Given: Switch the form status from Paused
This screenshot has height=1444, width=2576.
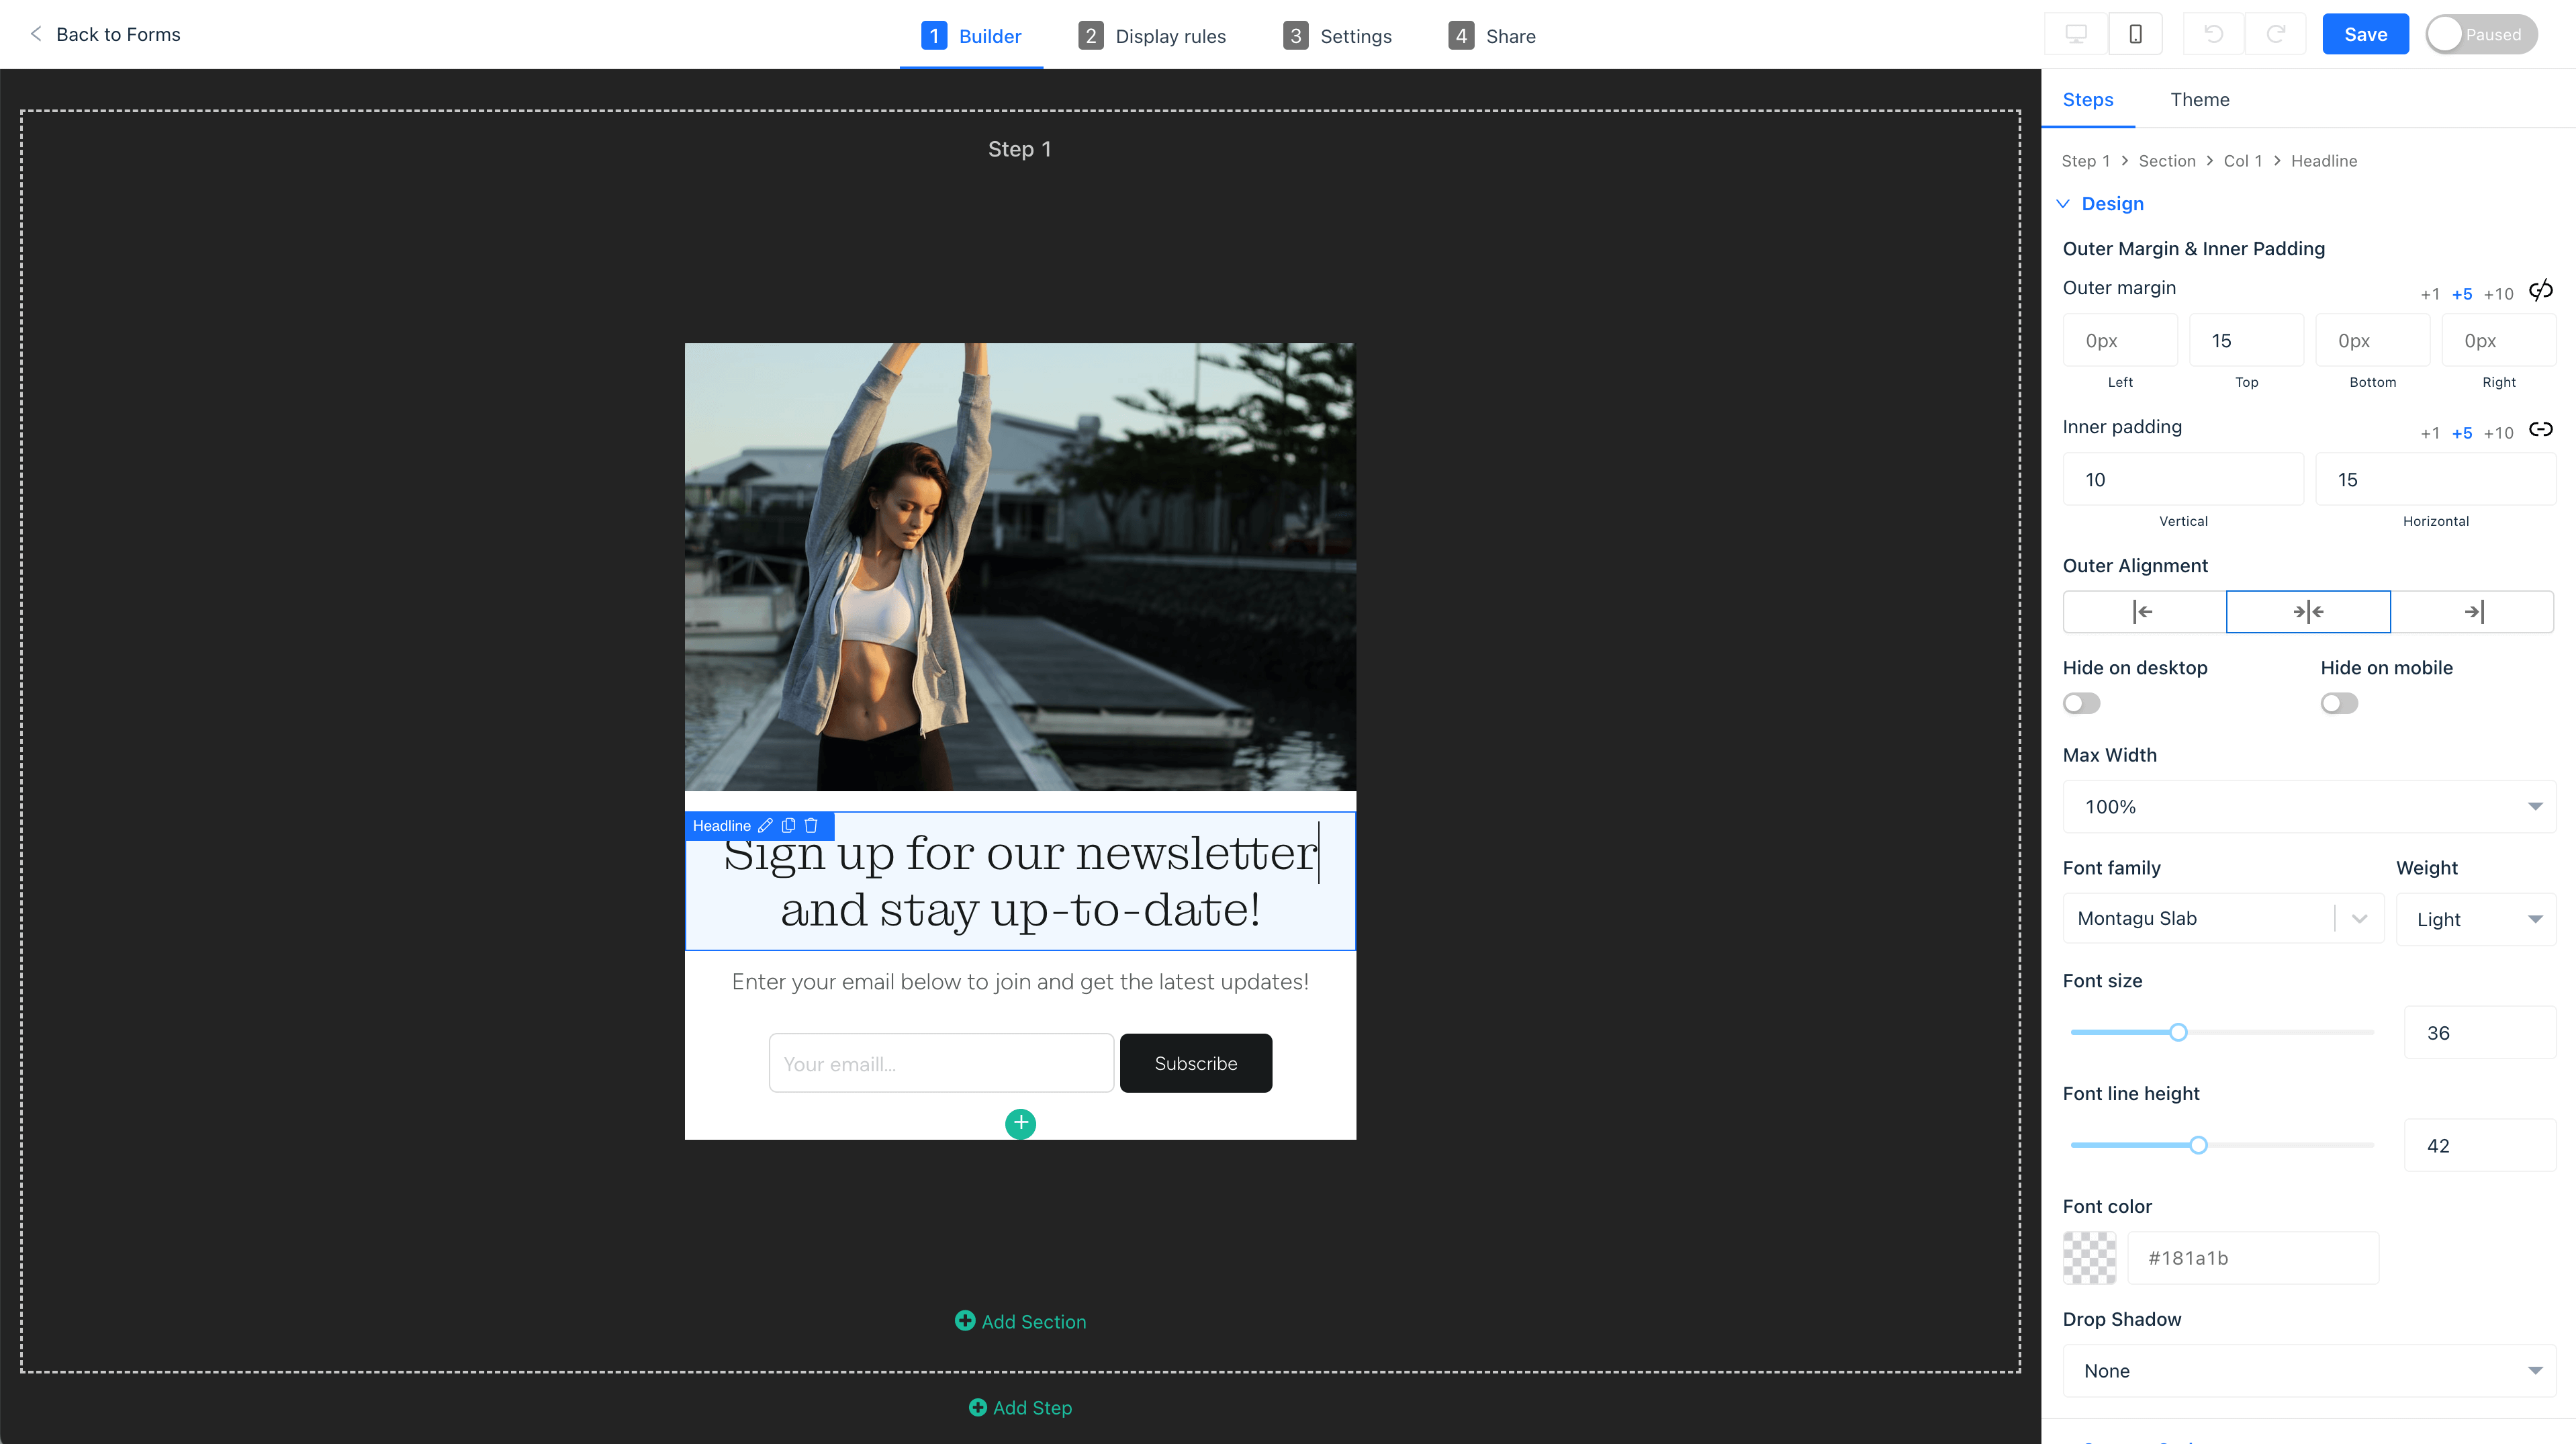Looking at the screenshot, I should [x=2481, y=33].
